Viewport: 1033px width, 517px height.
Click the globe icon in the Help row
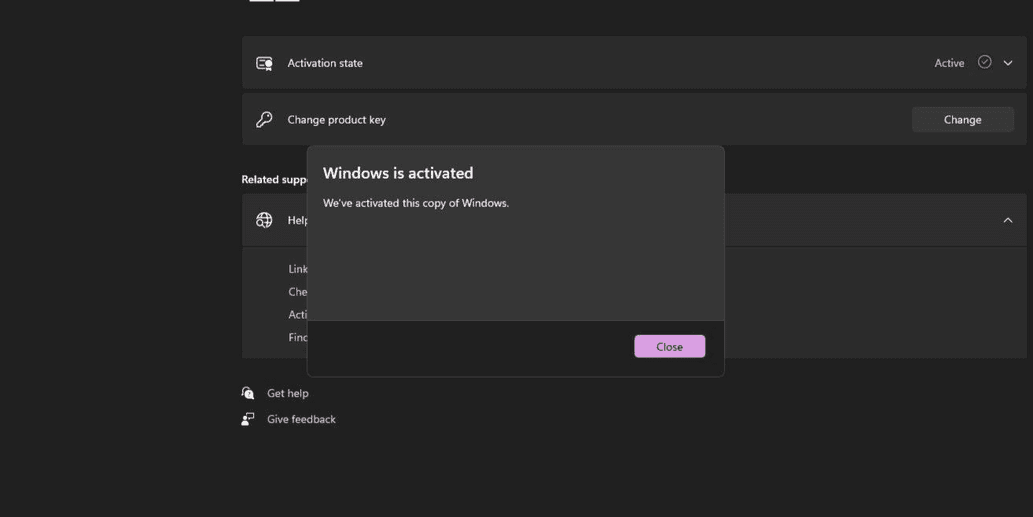[x=264, y=220]
